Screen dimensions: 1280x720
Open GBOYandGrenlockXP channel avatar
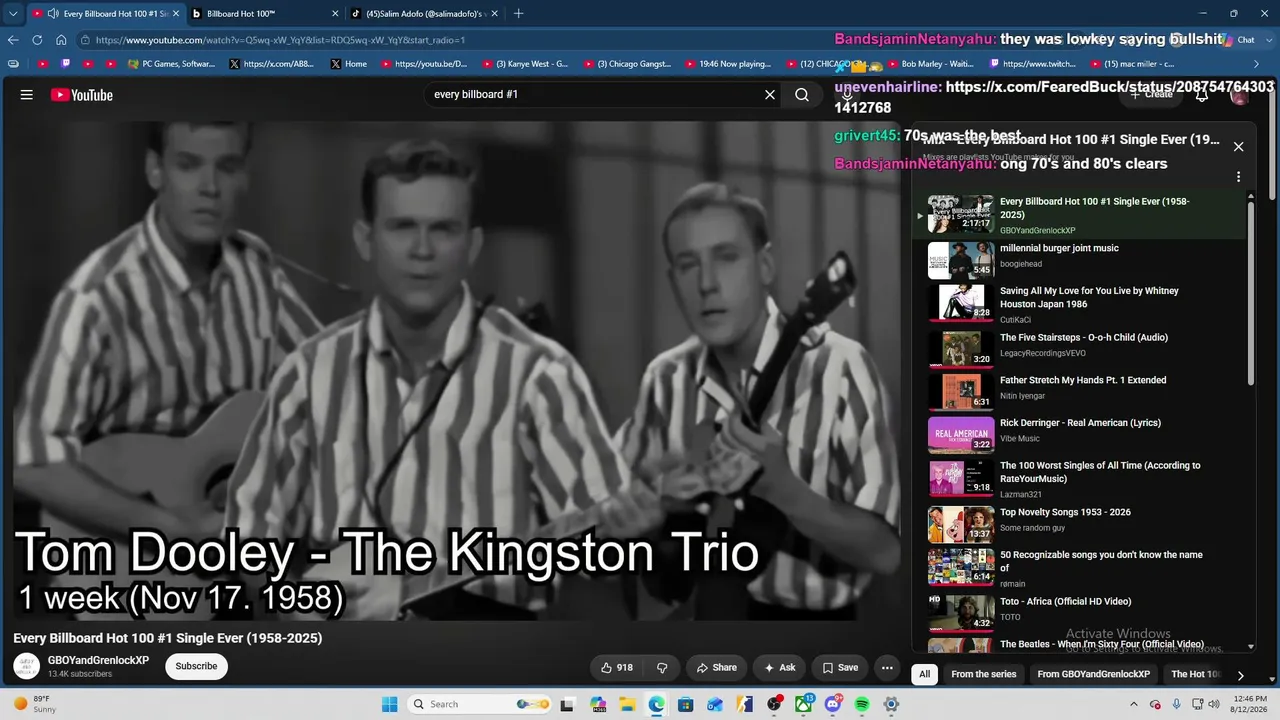[x=26, y=666]
